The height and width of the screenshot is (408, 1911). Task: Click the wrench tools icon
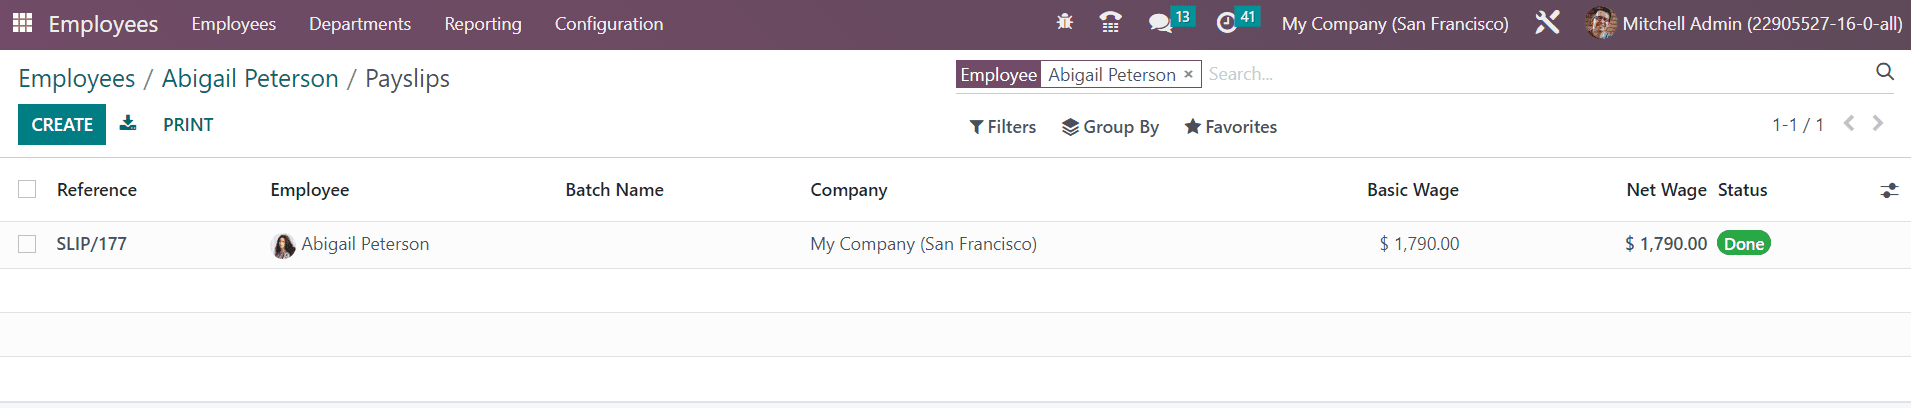[x=1547, y=22]
